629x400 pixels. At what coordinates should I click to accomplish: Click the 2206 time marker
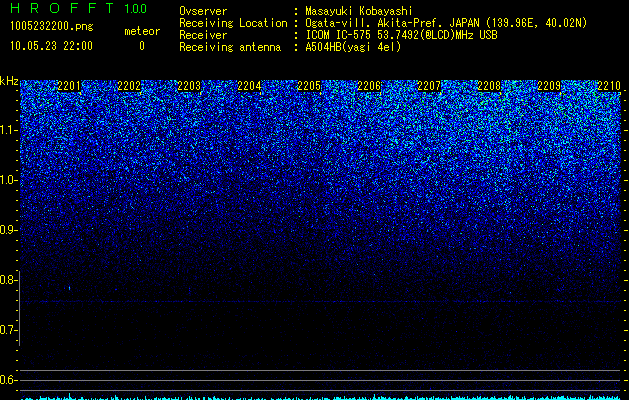369,86
